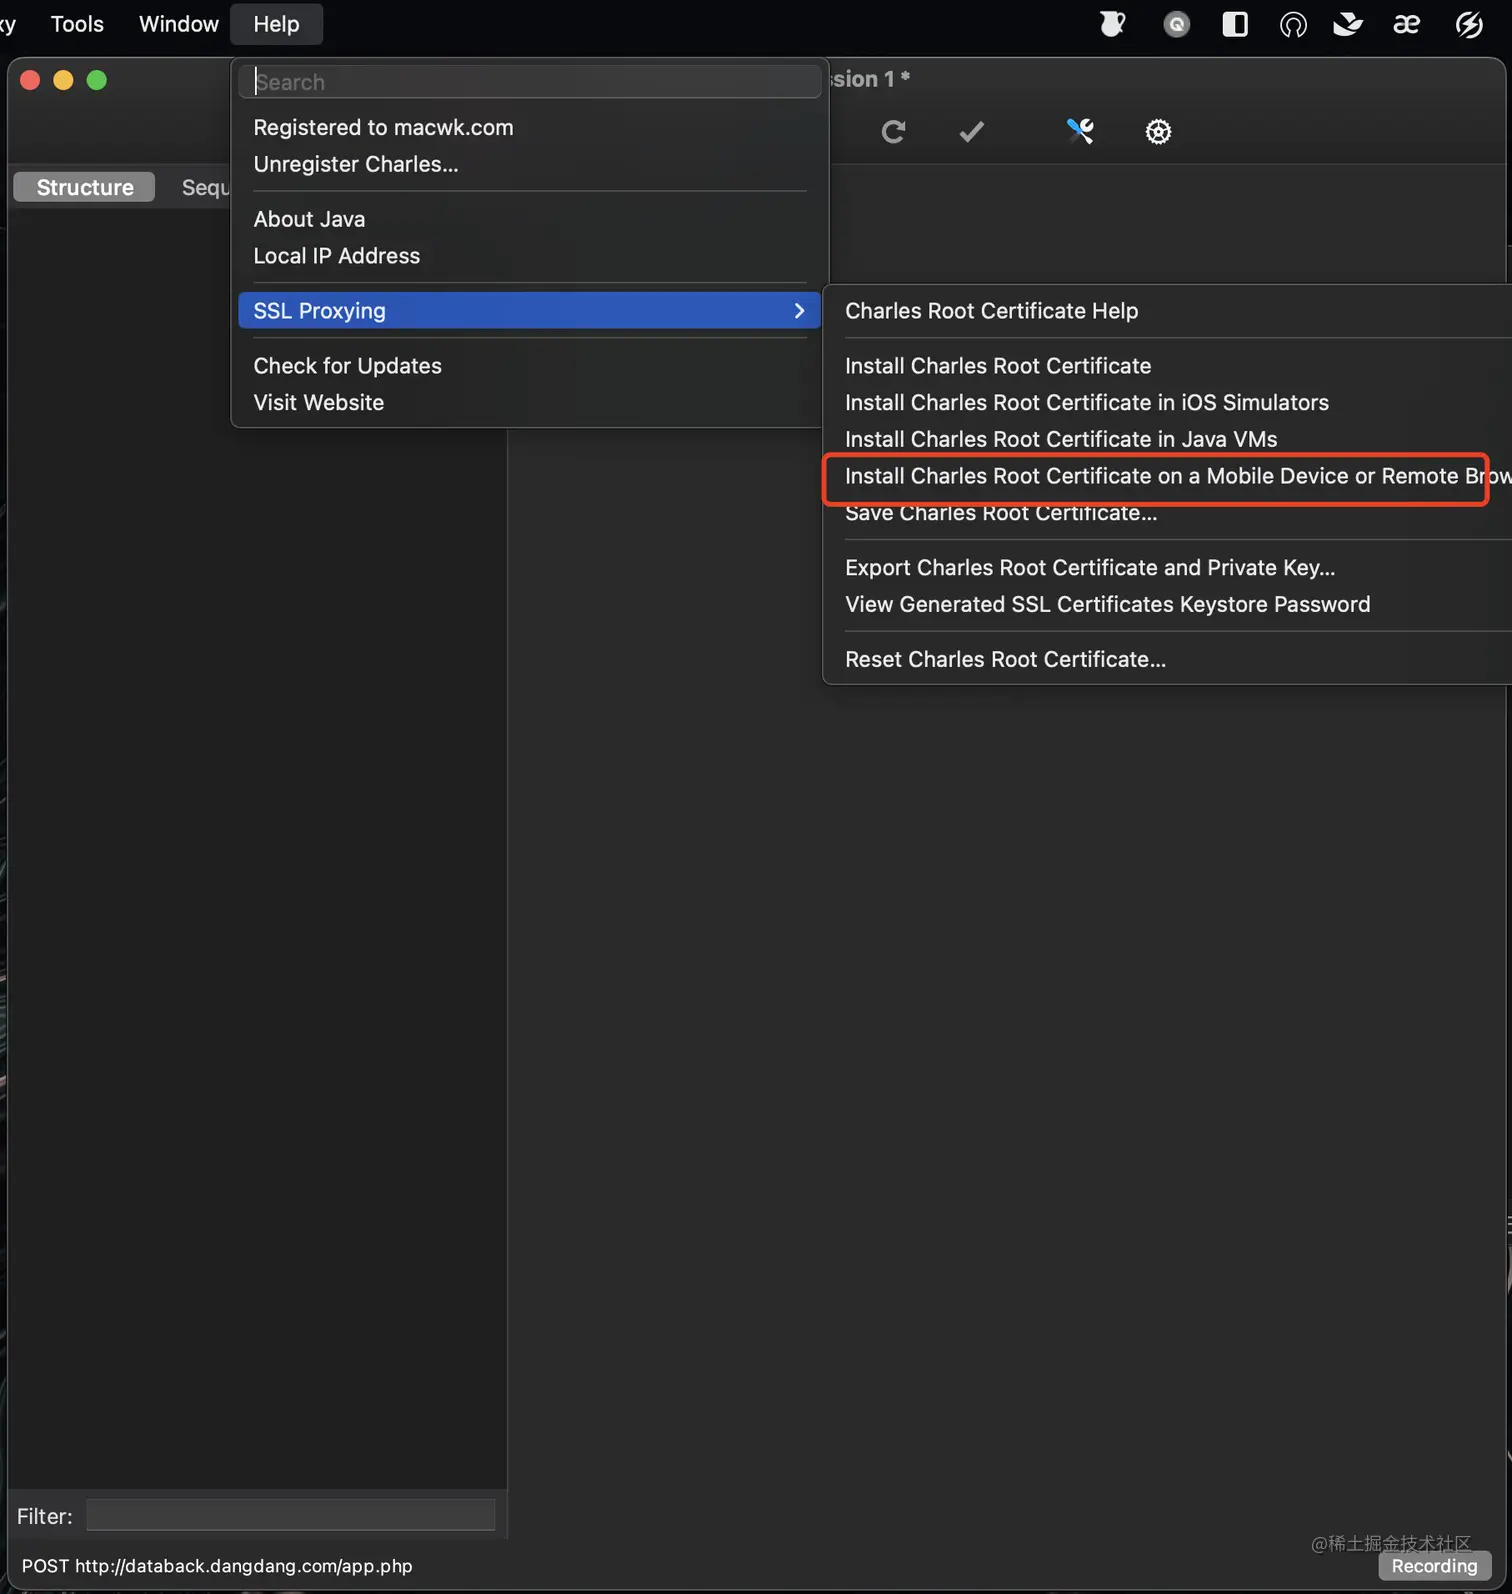The height and width of the screenshot is (1594, 1512).
Task: Switch to the Structure tab
Action: [x=85, y=187]
